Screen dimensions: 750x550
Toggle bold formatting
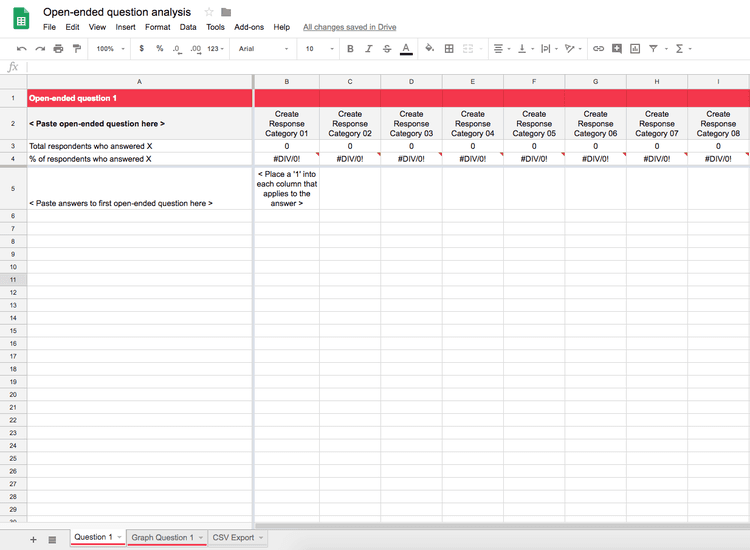[x=350, y=49]
